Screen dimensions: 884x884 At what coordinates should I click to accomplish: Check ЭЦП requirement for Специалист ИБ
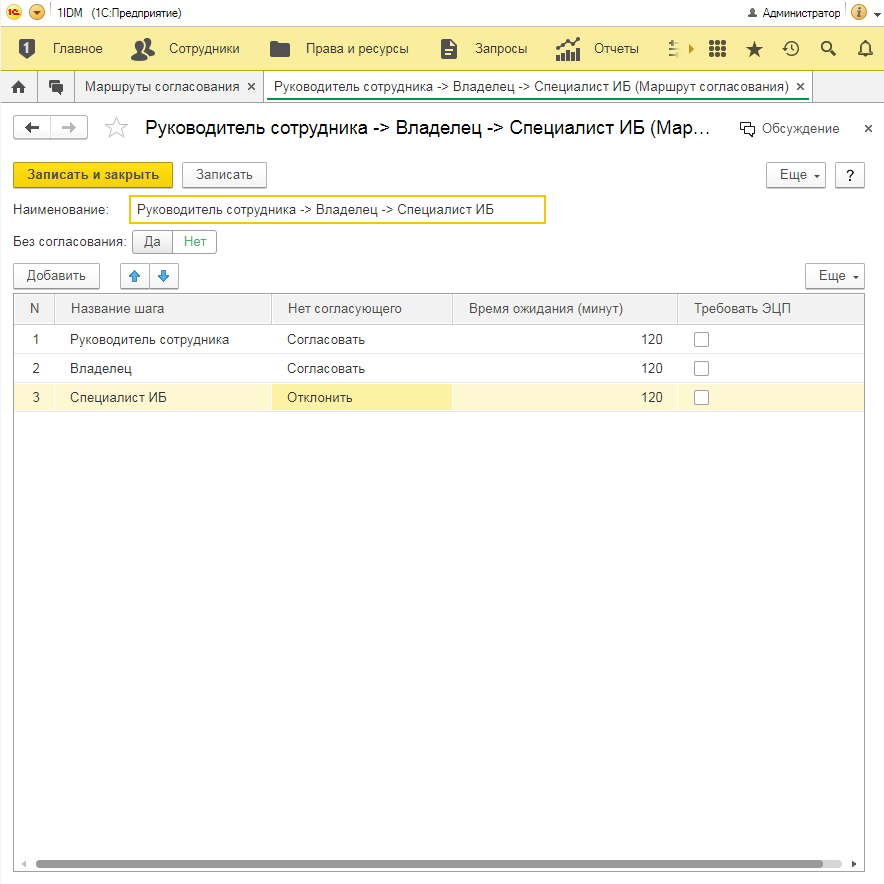coord(701,398)
